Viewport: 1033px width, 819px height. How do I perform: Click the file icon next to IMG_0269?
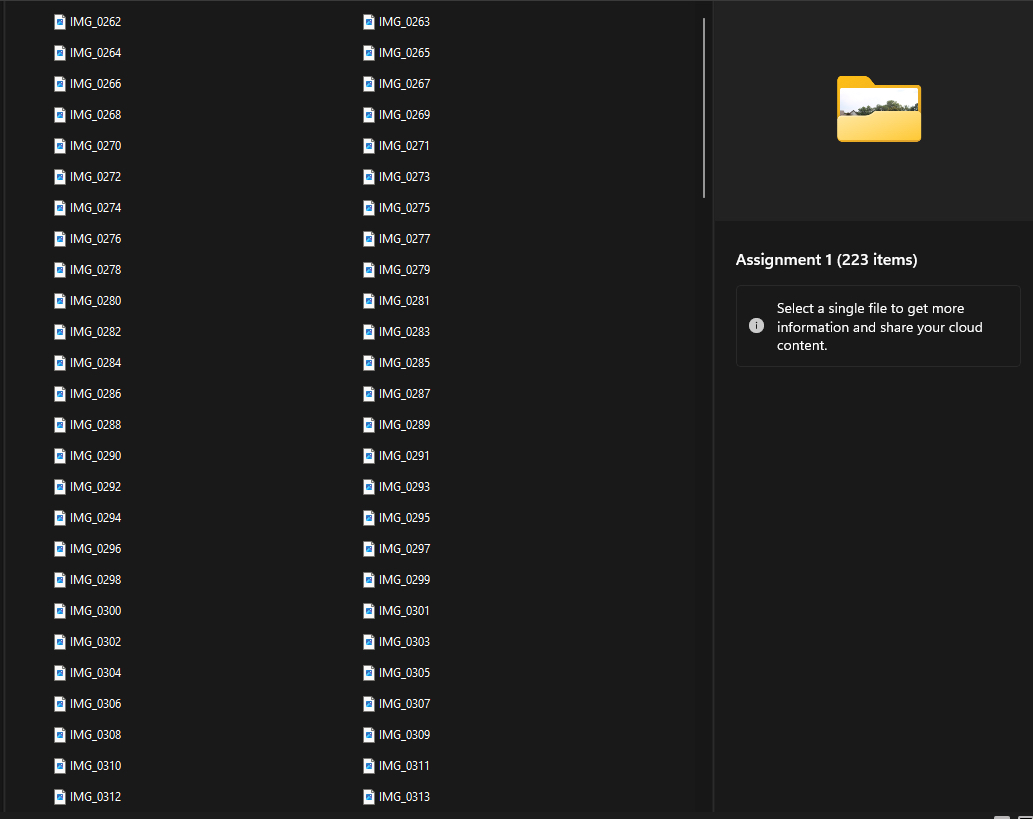click(x=369, y=115)
